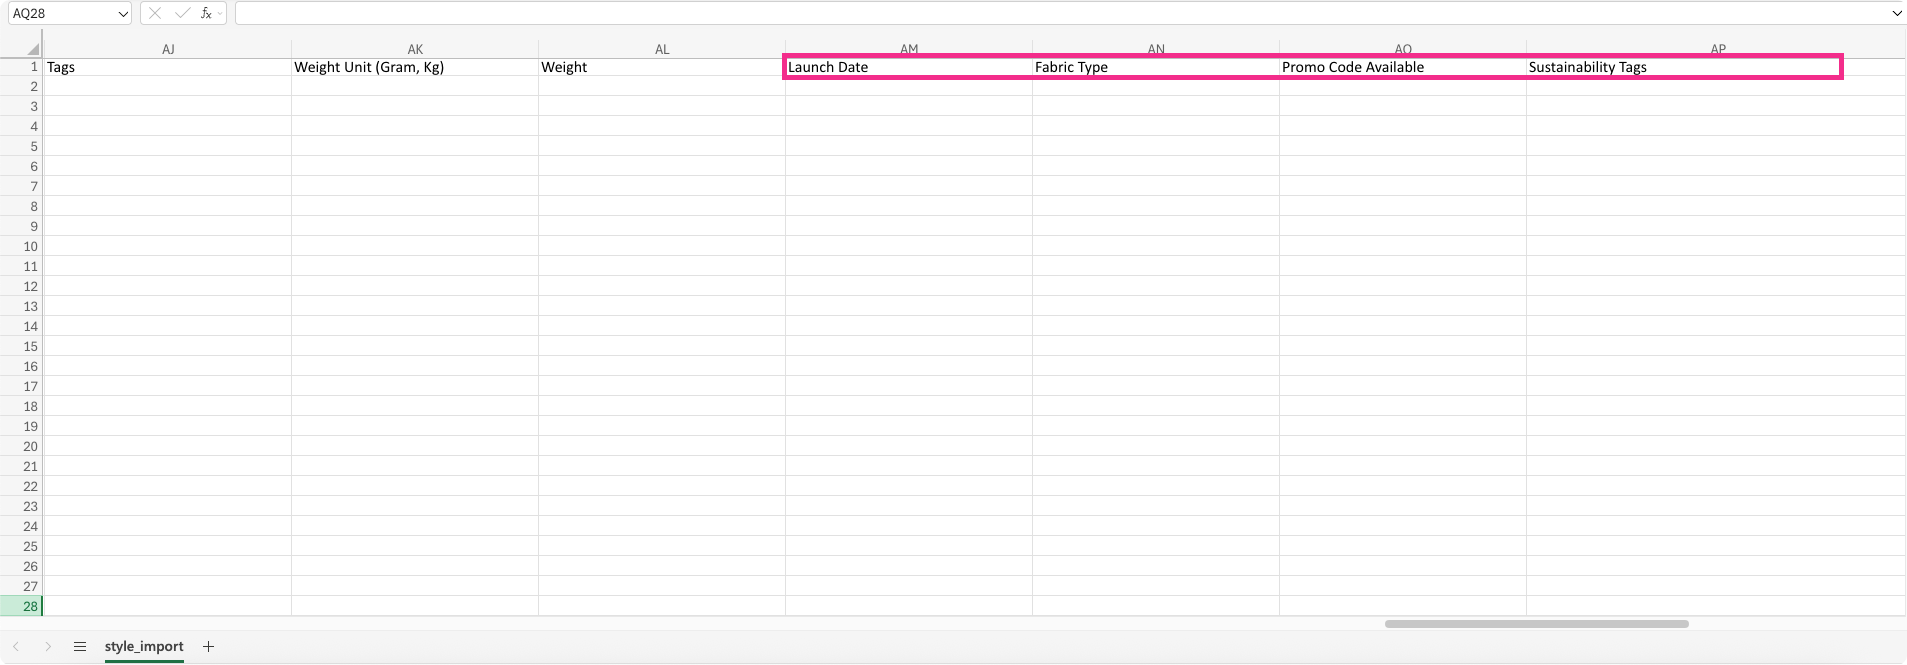
Task: Click the Select All corner triangle
Action: coord(33,49)
